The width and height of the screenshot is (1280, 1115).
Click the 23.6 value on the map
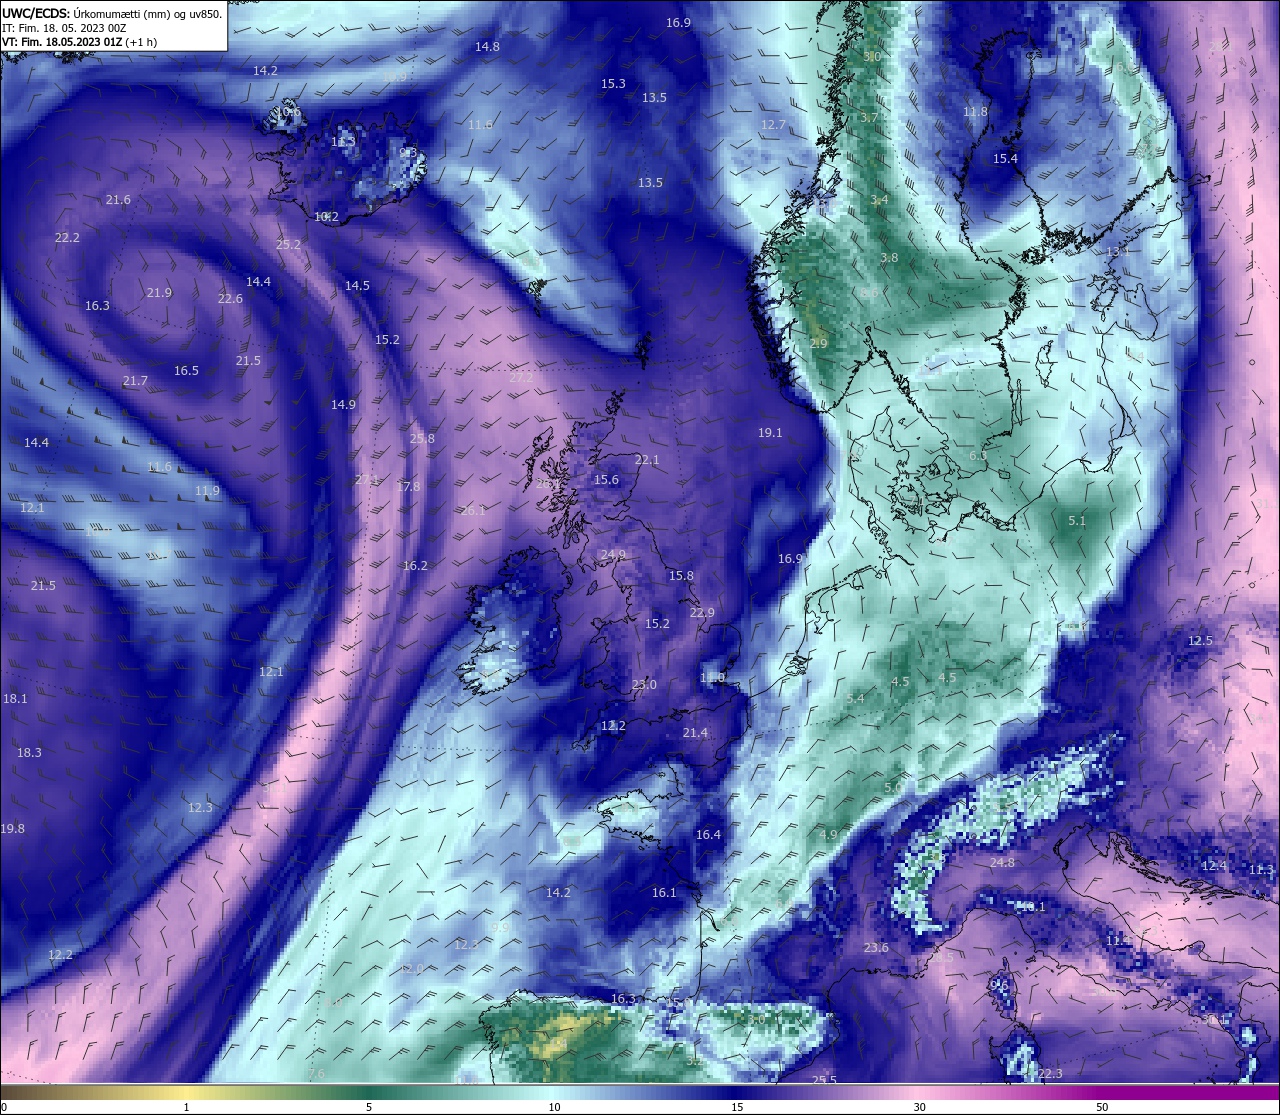click(x=876, y=948)
